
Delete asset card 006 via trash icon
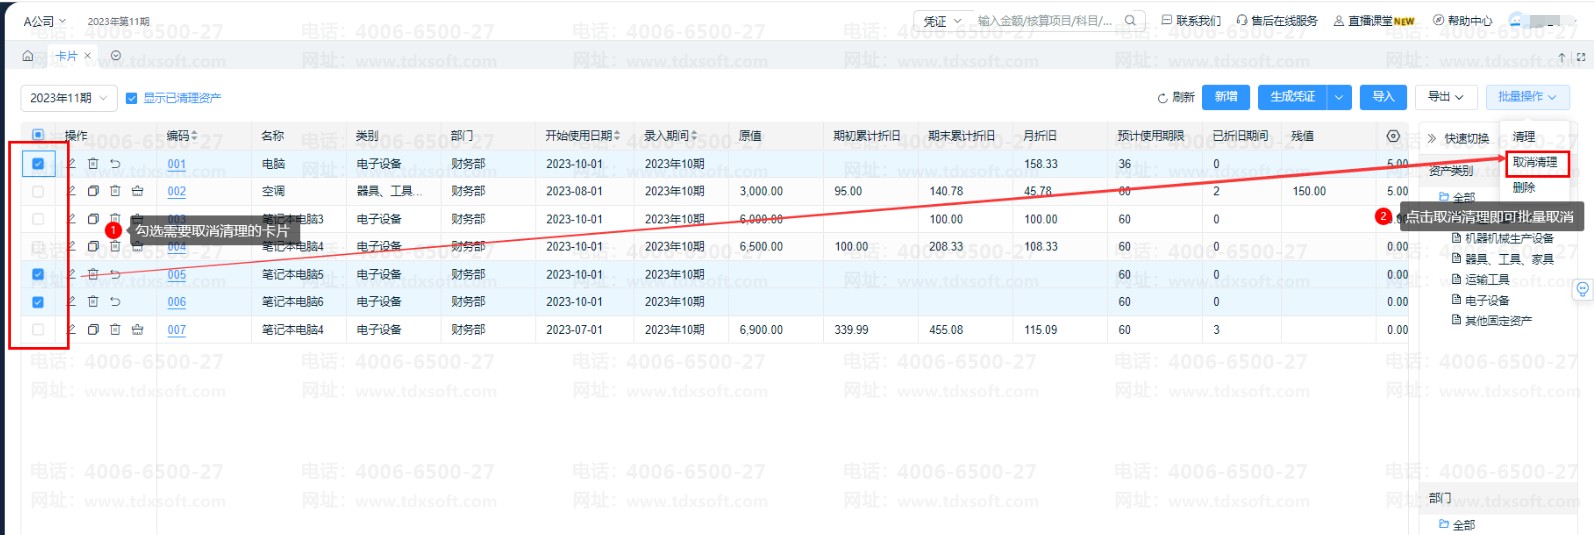click(x=93, y=301)
